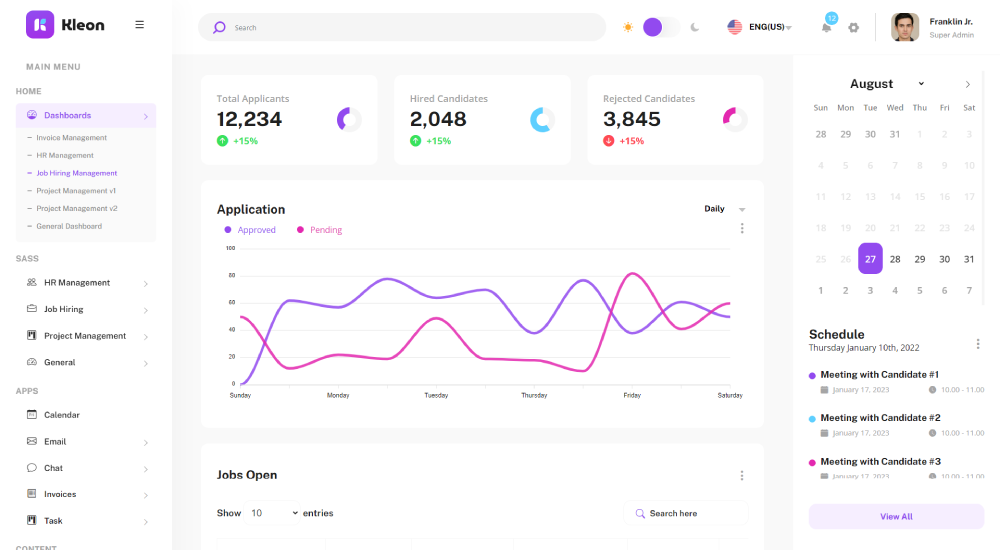Toggle the Pending series in chart legend
The image size is (1000, 550).
[320, 230]
